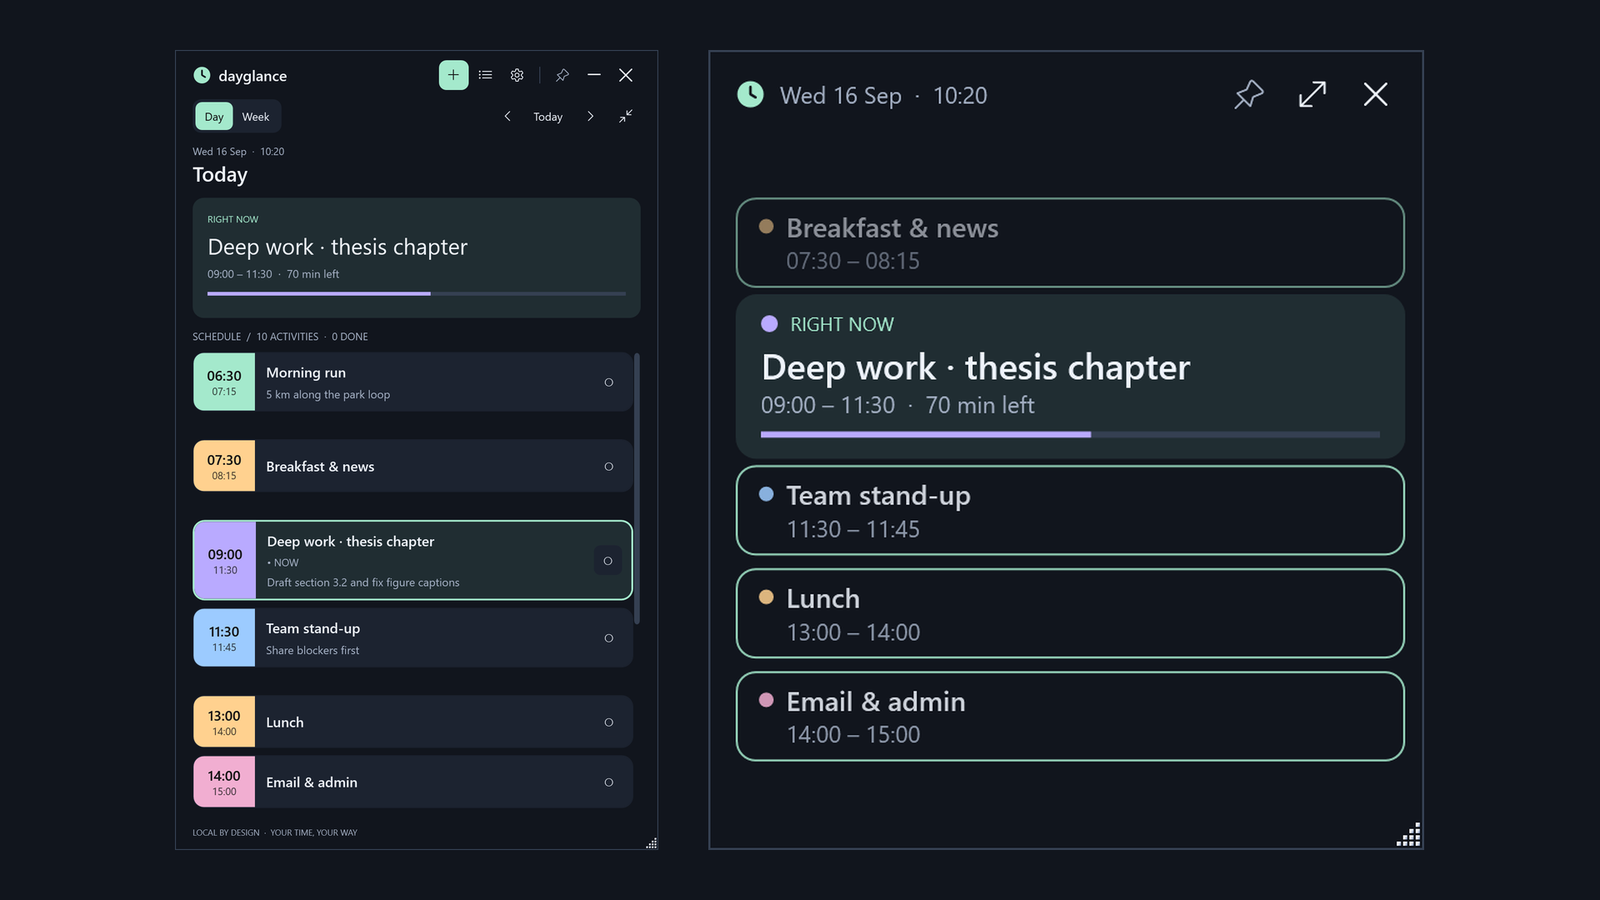Click the pin icon in compact widget
The image size is (1600, 900).
(1248, 95)
